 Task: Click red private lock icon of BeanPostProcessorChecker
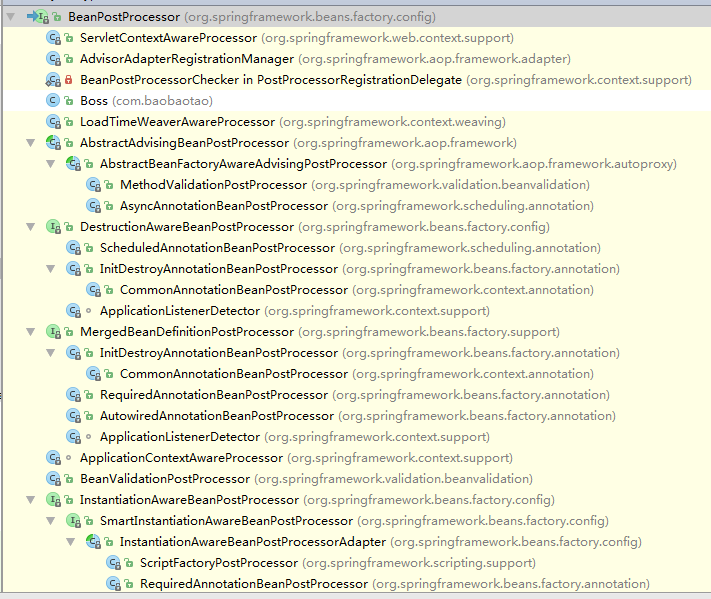coord(68,80)
